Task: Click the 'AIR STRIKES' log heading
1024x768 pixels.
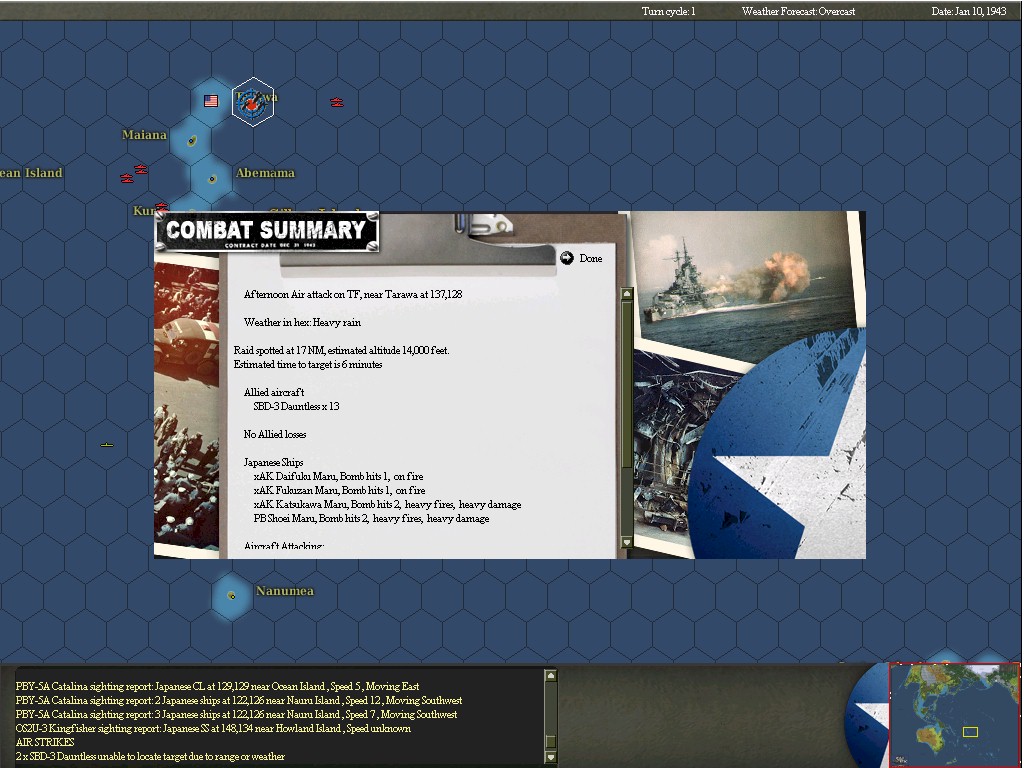Action: tap(45, 743)
